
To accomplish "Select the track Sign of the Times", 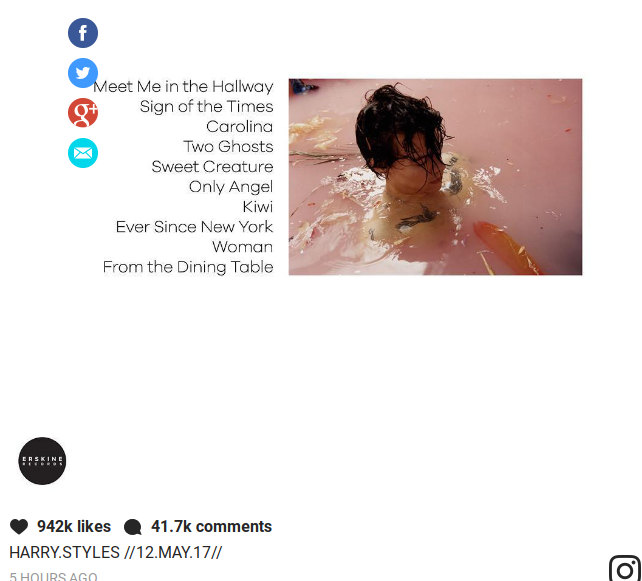I will click(206, 106).
